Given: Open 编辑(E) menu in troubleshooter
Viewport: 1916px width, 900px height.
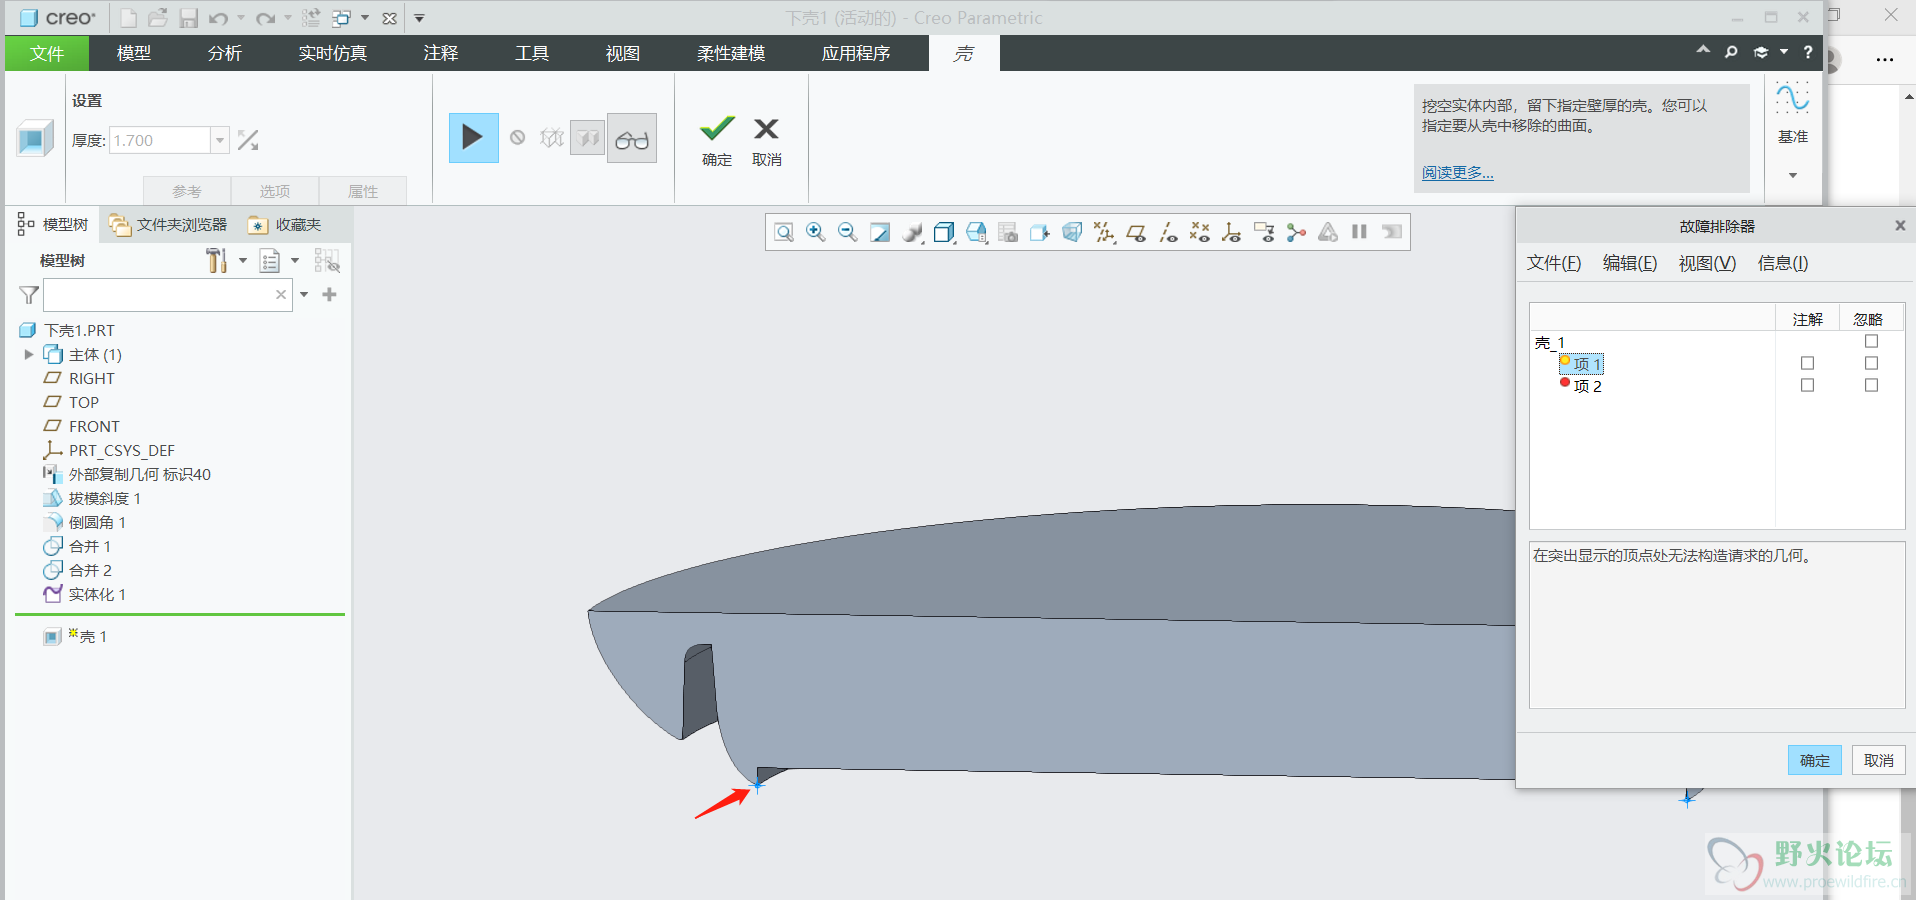Looking at the screenshot, I should tap(1630, 263).
